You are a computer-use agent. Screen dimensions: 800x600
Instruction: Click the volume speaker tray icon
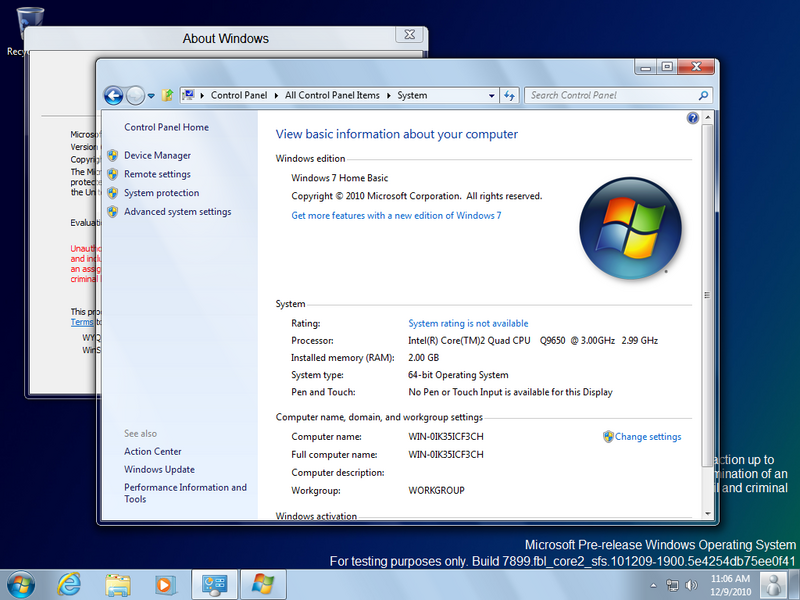[x=691, y=584]
